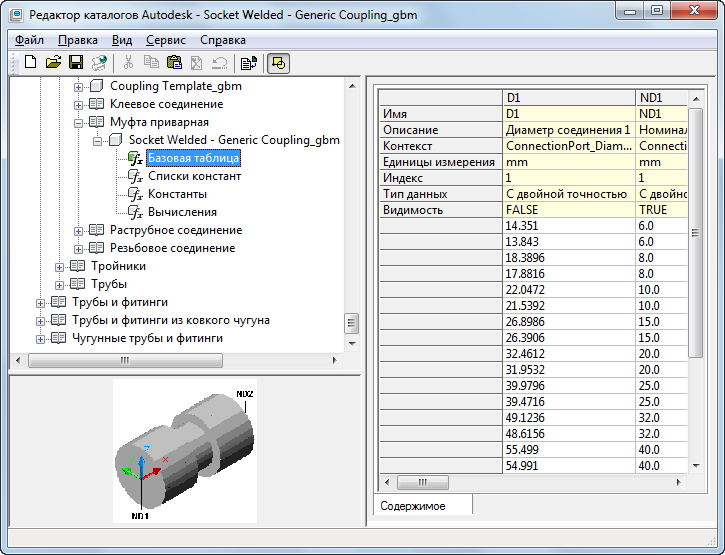Click the Open folder toolbar icon
The image size is (725, 555).
point(53,62)
